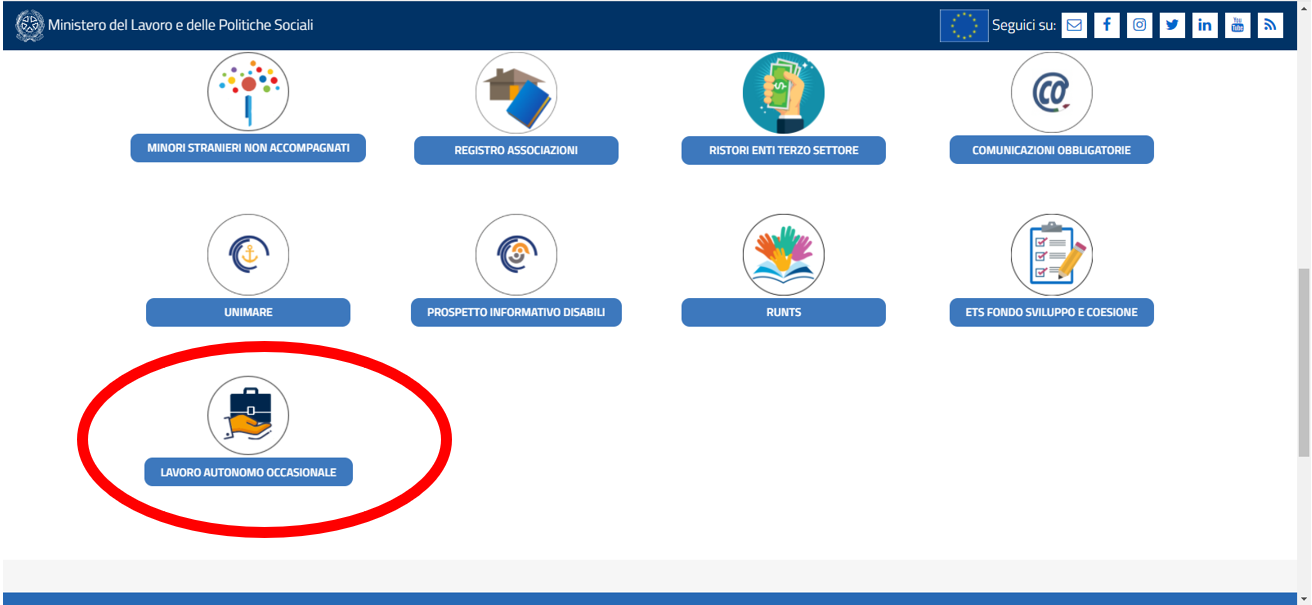
Task: Click Ministero del Lavoro header title link
Action: [x=180, y=25]
